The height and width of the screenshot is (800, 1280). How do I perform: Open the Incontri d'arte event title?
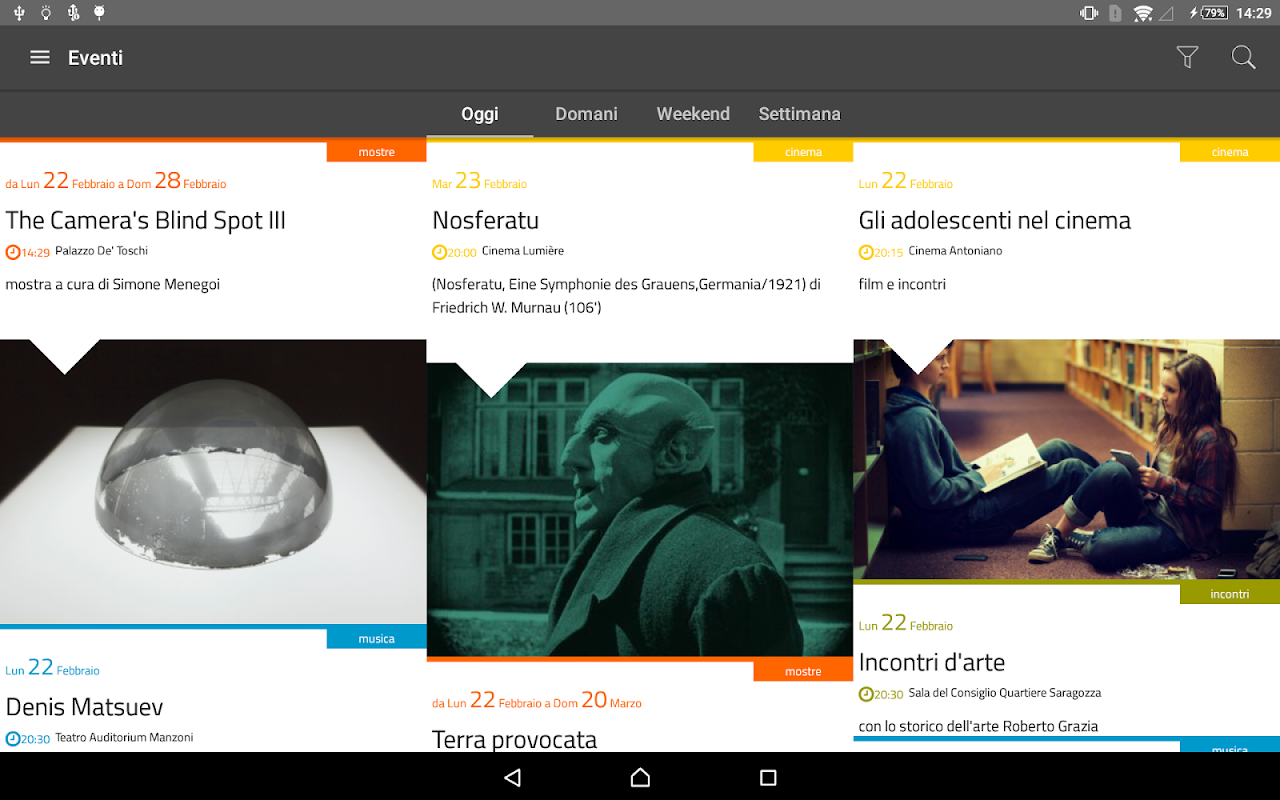click(932, 663)
